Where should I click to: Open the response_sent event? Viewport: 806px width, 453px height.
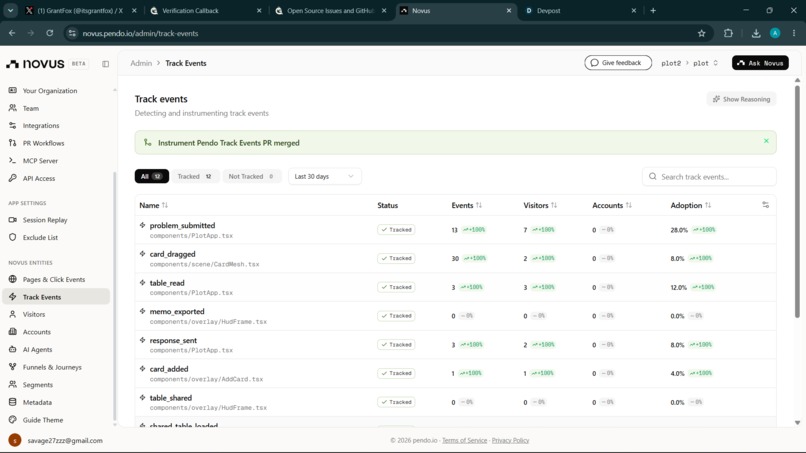[173, 340]
